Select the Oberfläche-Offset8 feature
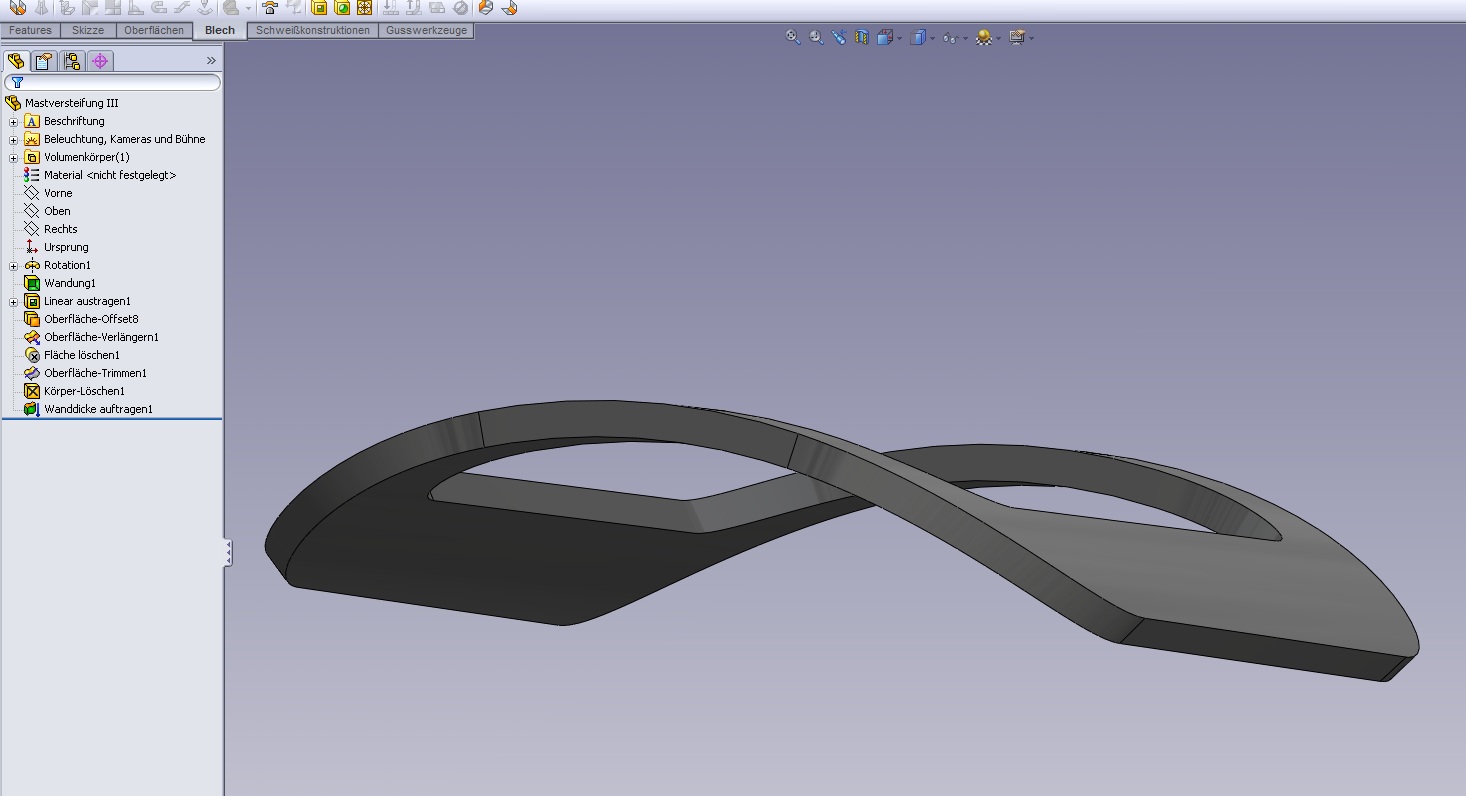Image resolution: width=1466 pixels, height=796 pixels. pos(91,319)
